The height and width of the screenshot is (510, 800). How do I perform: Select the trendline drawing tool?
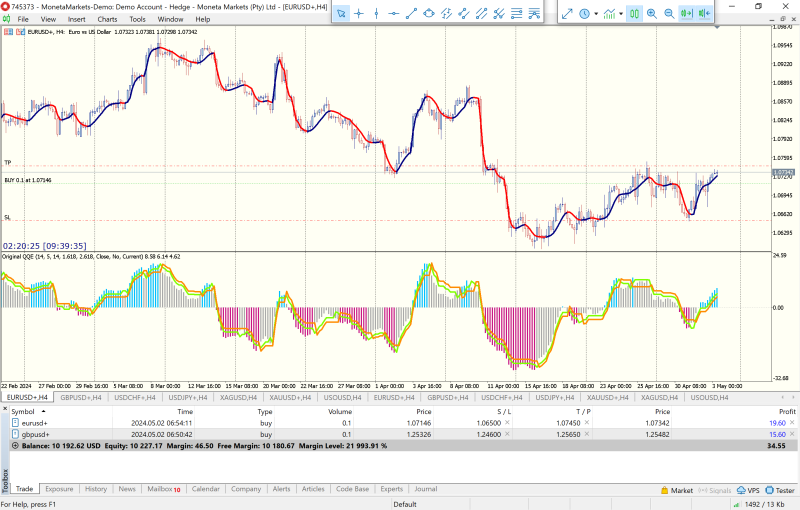[410, 13]
